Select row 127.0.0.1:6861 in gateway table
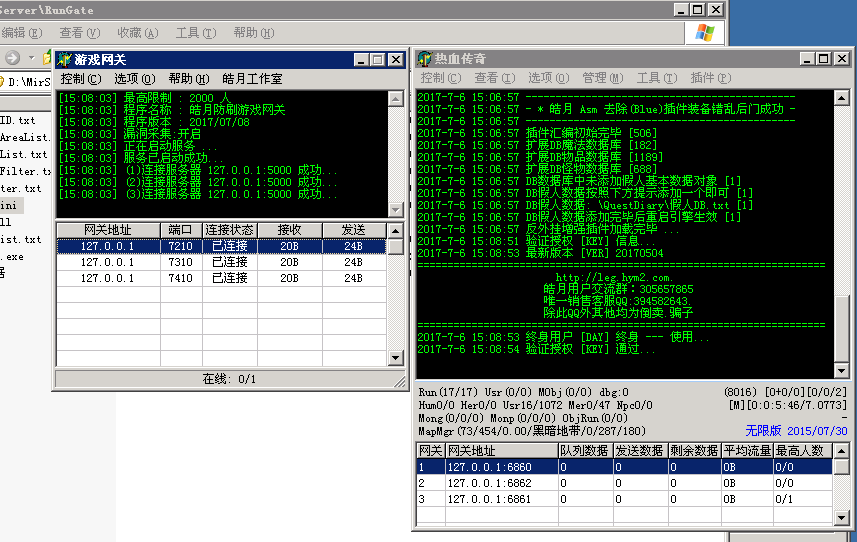This screenshot has width=857, height=542. (x=624, y=499)
